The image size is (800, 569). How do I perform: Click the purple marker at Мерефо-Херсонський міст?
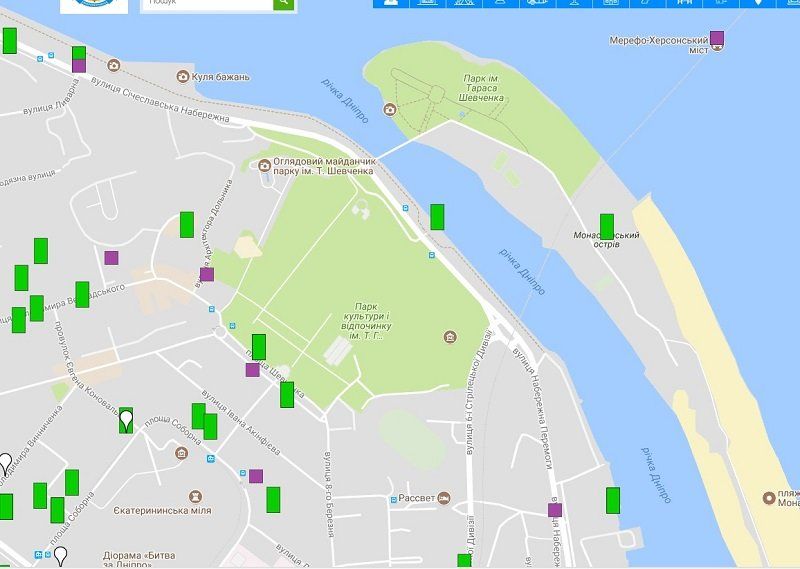click(x=717, y=39)
